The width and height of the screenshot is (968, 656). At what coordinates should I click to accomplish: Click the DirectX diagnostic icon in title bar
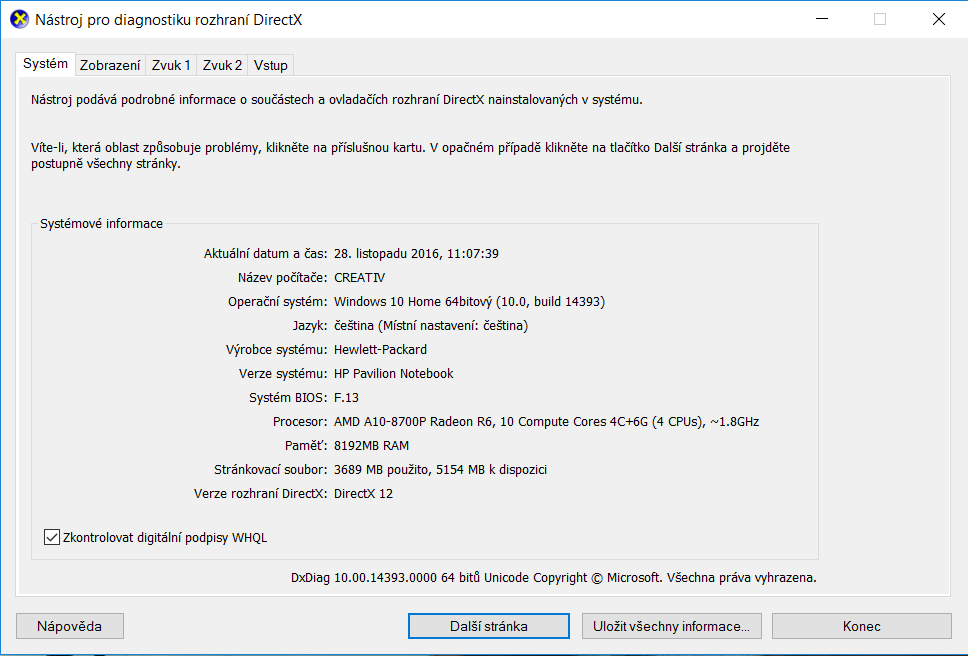coord(19,19)
